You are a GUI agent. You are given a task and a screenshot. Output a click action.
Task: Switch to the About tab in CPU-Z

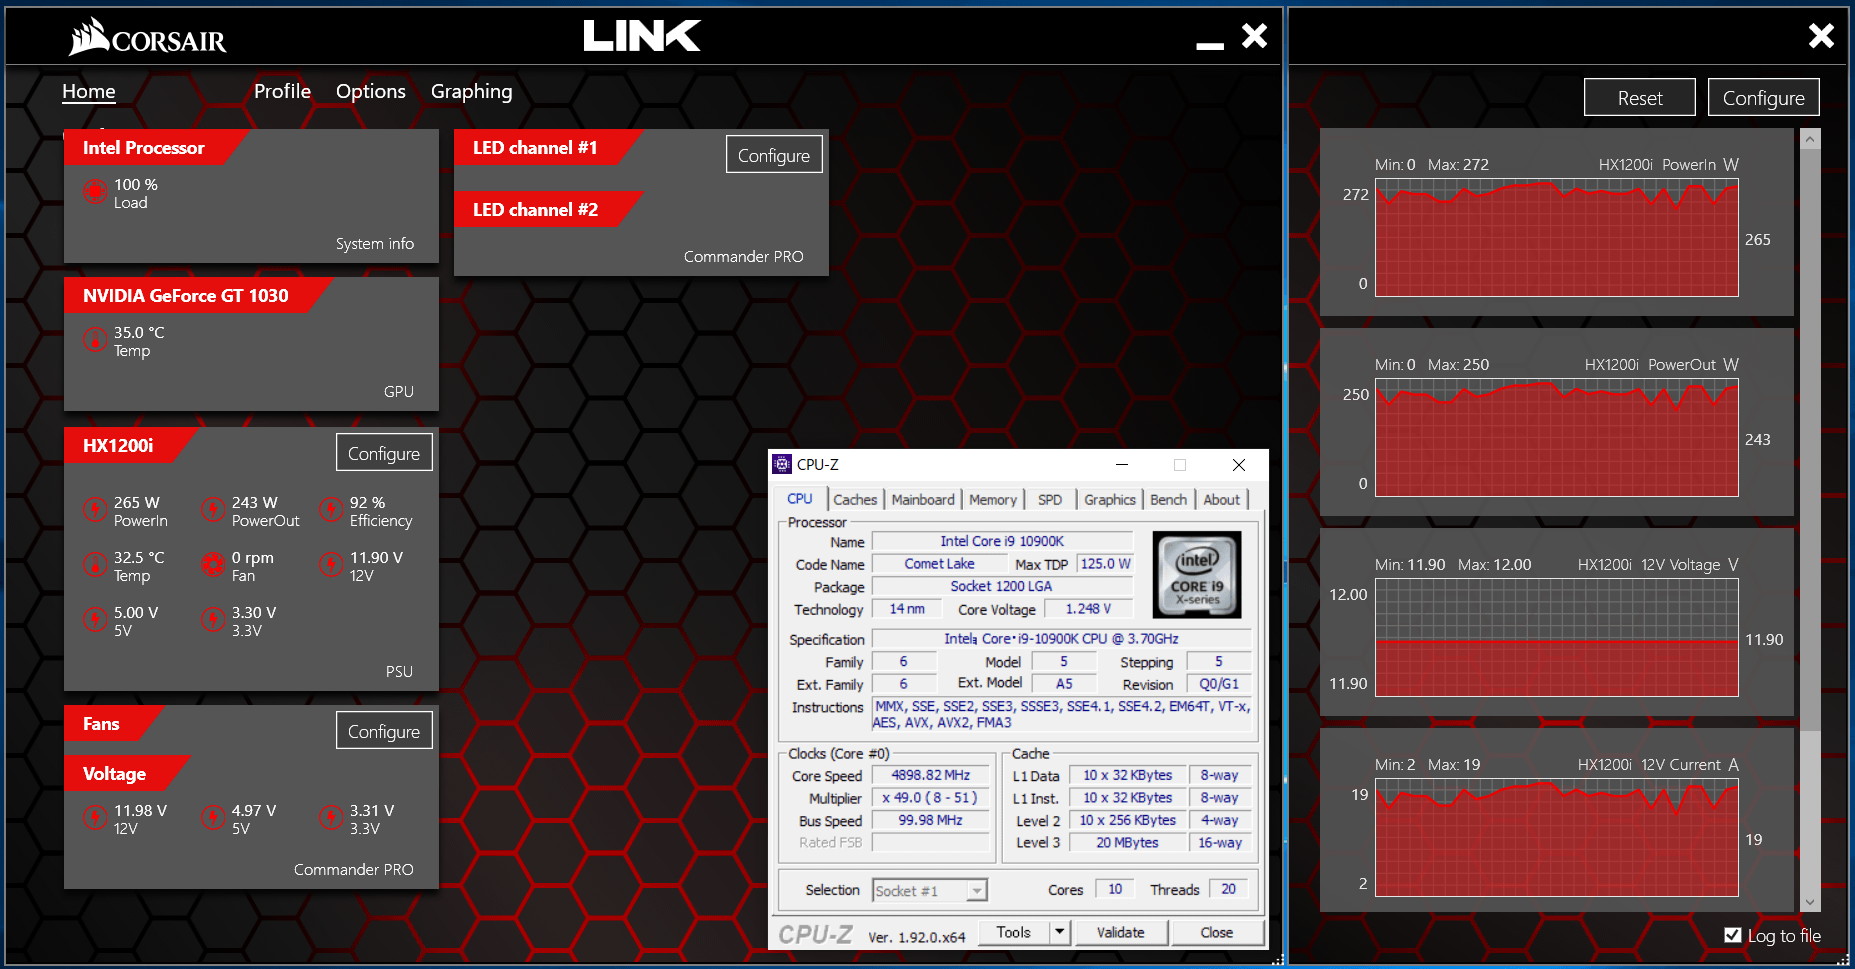(x=1221, y=499)
